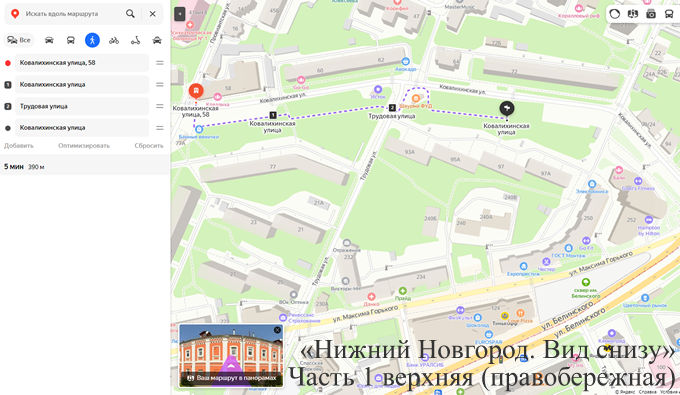Show public transport layer in map toolbar
The height and width of the screenshot is (395, 680).
point(669,14)
